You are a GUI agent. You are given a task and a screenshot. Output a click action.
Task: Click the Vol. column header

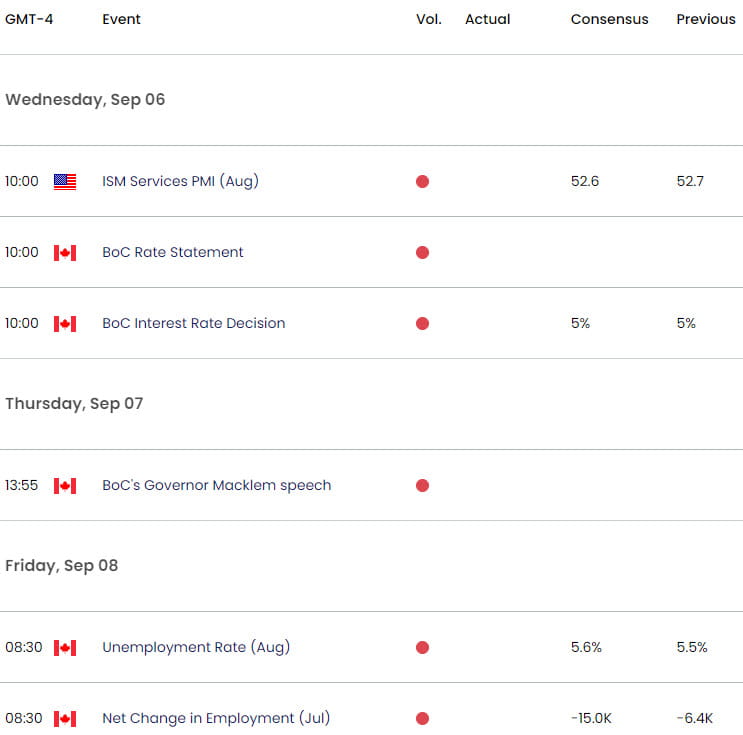coord(429,19)
